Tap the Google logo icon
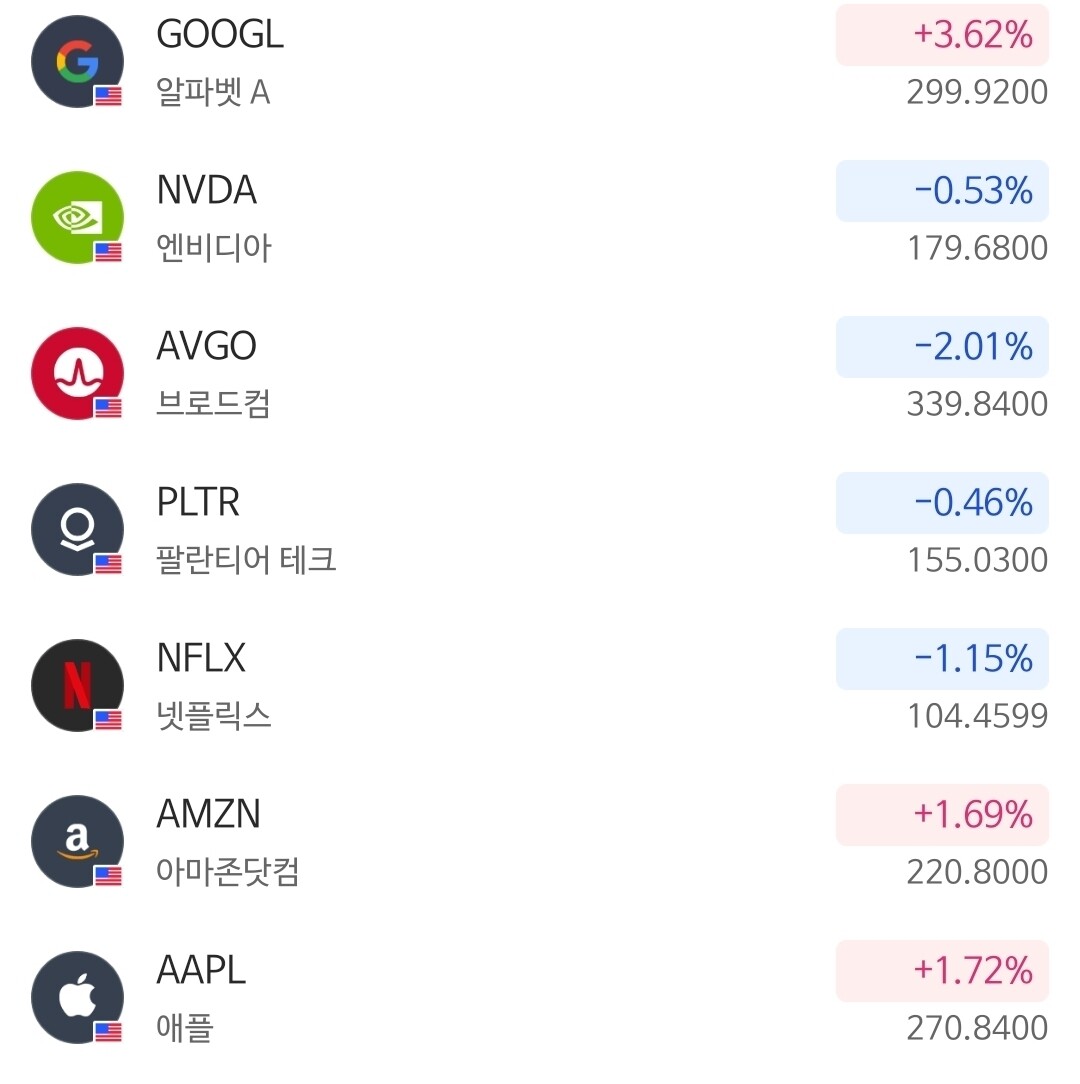 coord(77,62)
